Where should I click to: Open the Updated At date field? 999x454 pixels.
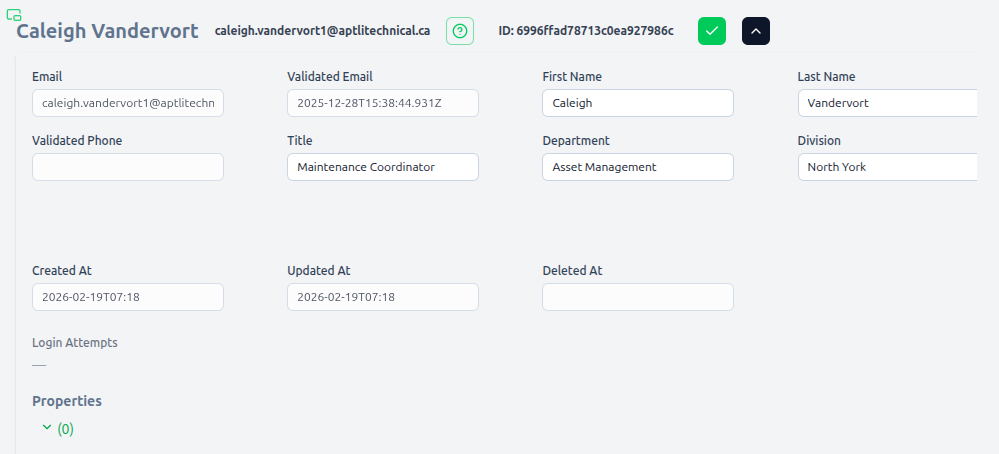382,297
